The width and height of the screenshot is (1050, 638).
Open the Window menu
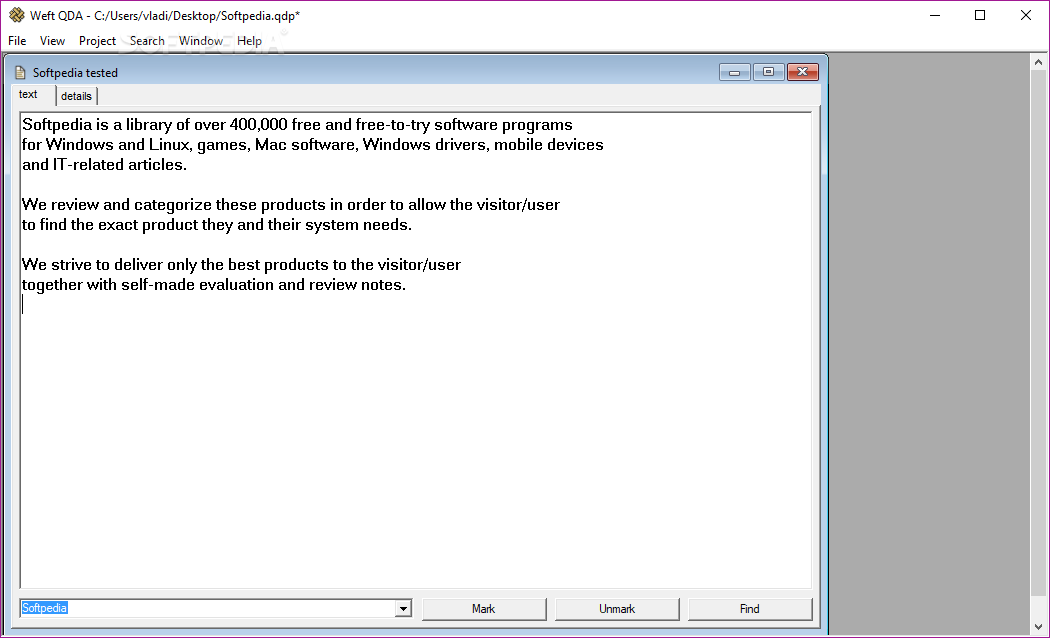[200, 41]
